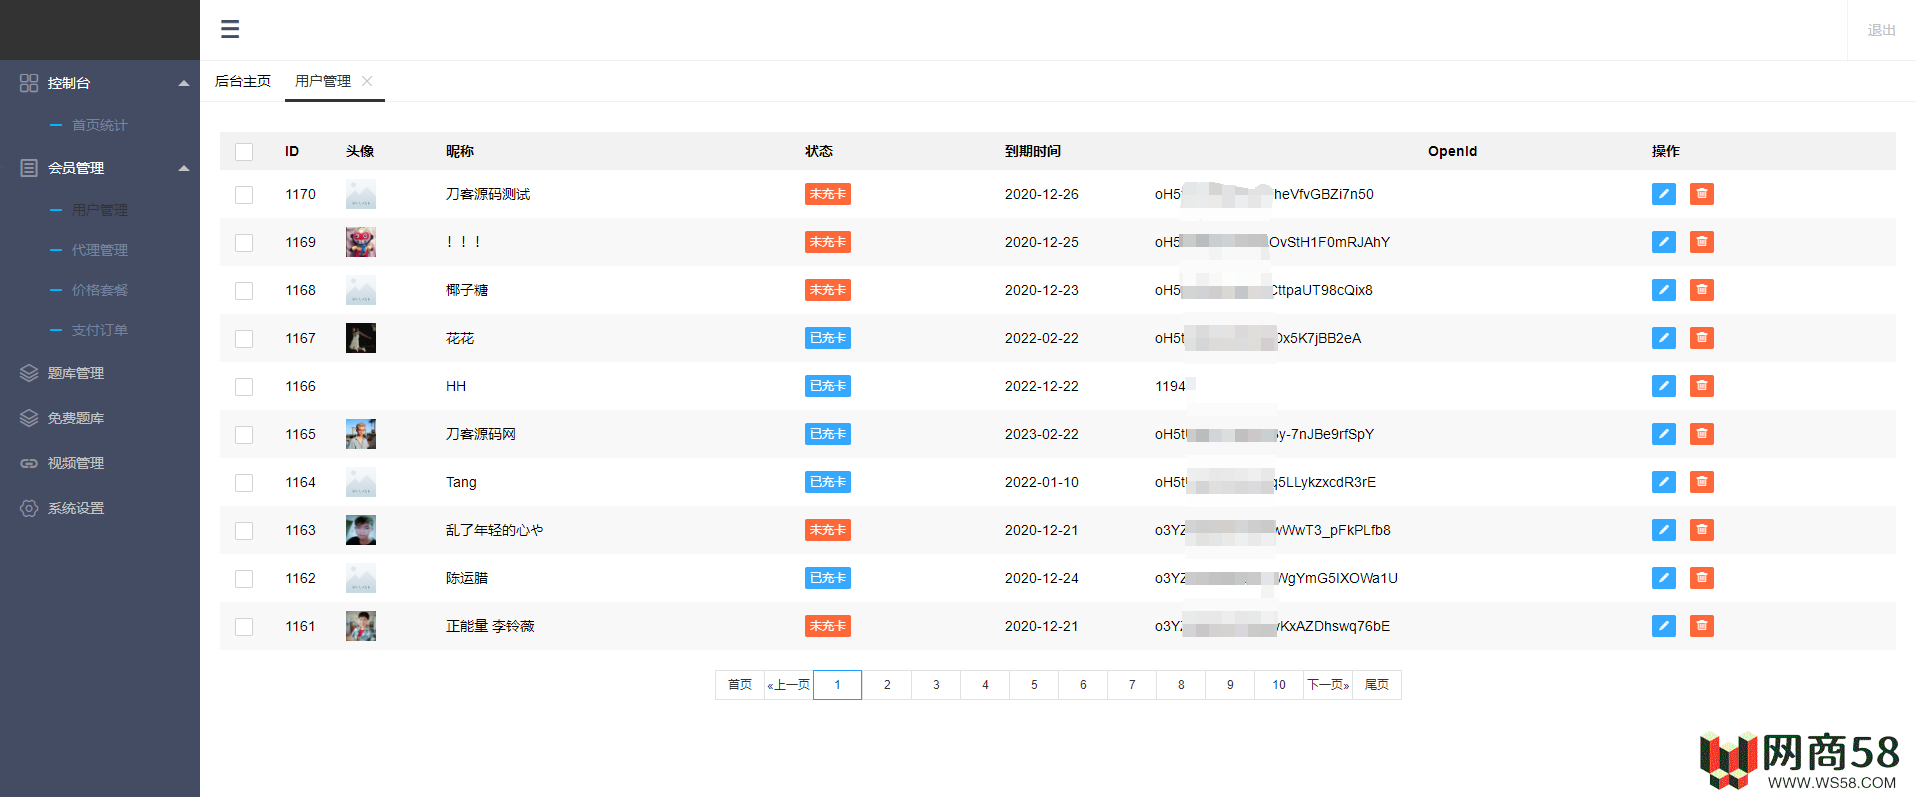
Task: Check the box for user 1165
Action: coord(244,435)
